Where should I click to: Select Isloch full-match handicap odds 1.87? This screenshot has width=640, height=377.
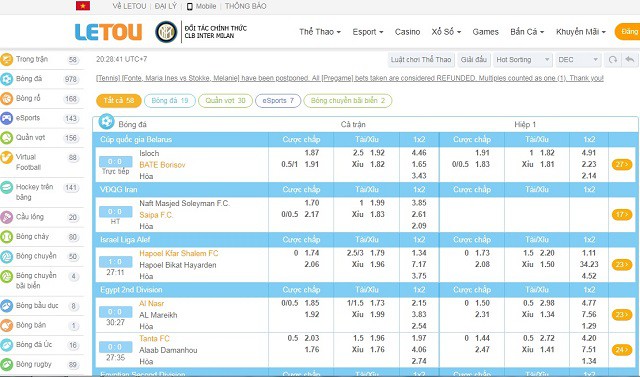pos(311,153)
